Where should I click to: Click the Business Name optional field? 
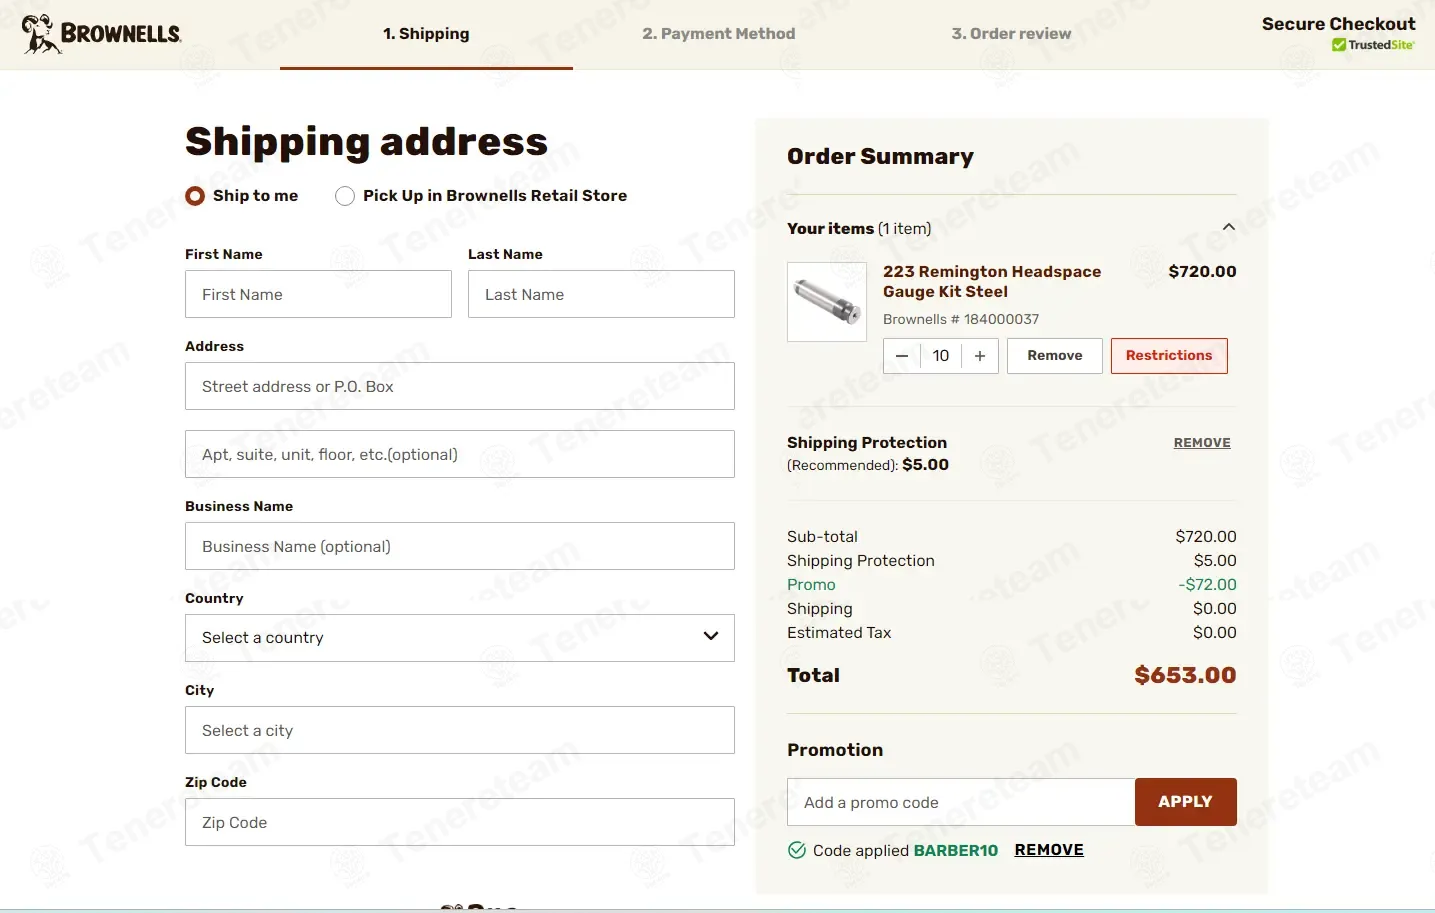460,546
